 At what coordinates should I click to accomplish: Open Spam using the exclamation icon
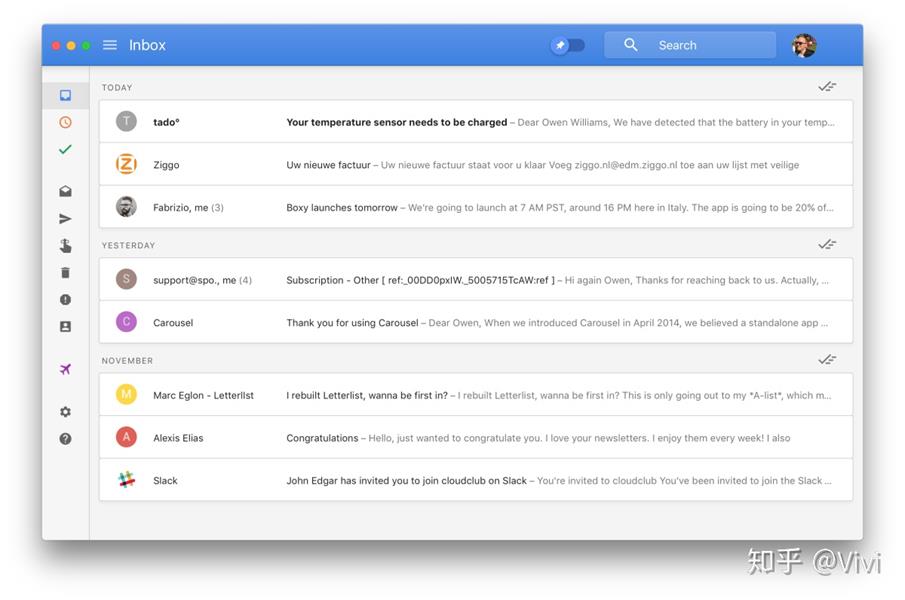[65, 299]
